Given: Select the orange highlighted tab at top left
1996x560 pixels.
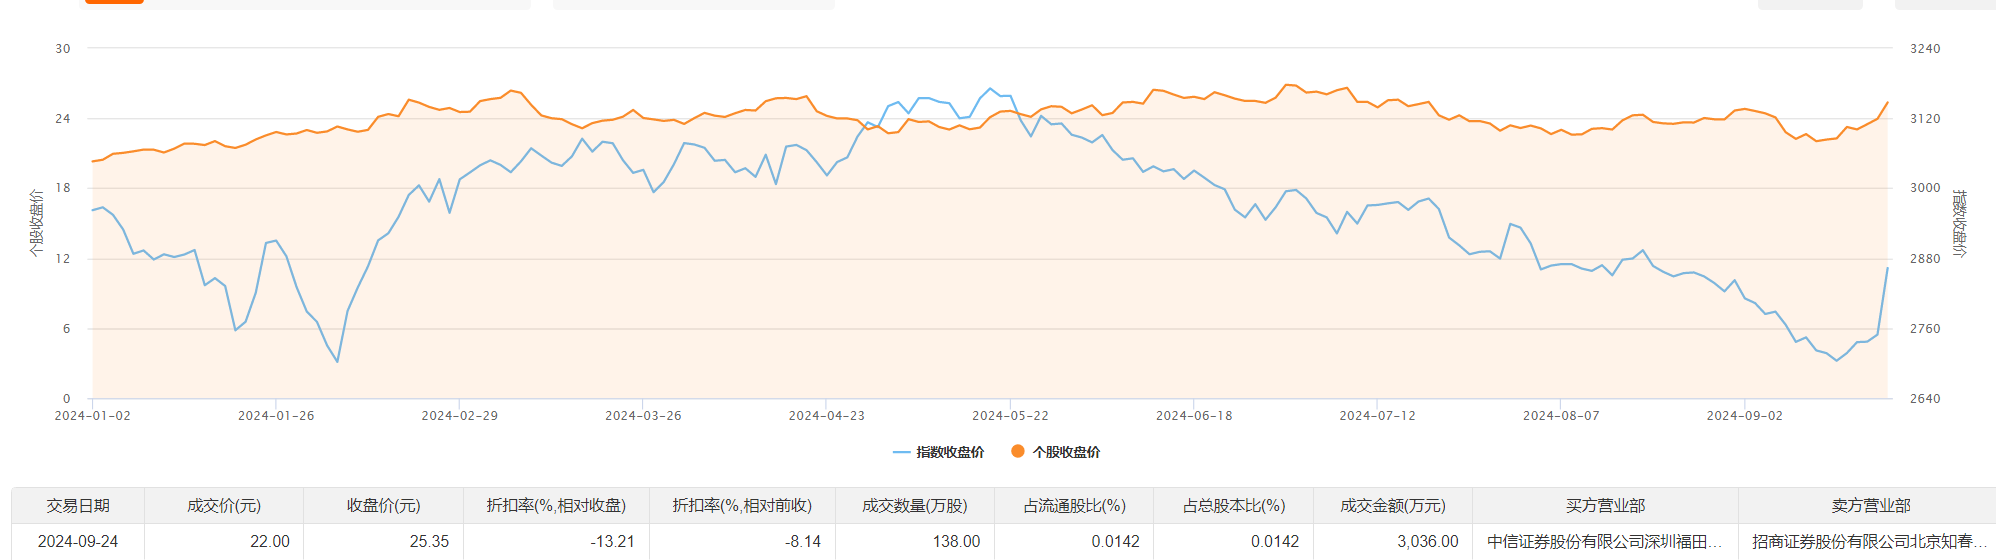Looking at the screenshot, I should coord(114,2).
